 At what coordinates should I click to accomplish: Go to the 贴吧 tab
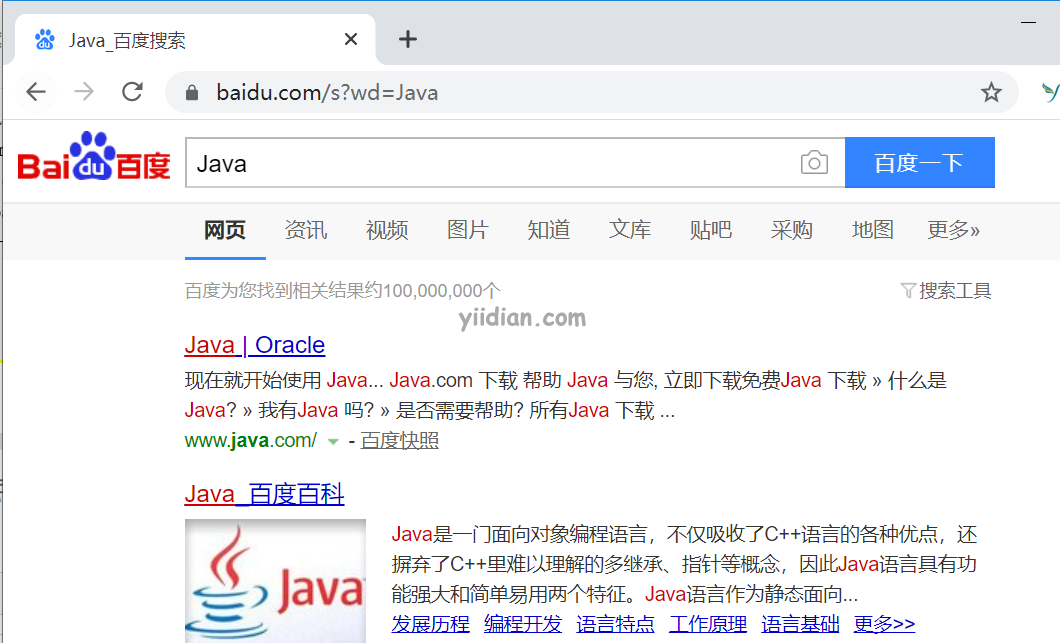click(x=710, y=230)
